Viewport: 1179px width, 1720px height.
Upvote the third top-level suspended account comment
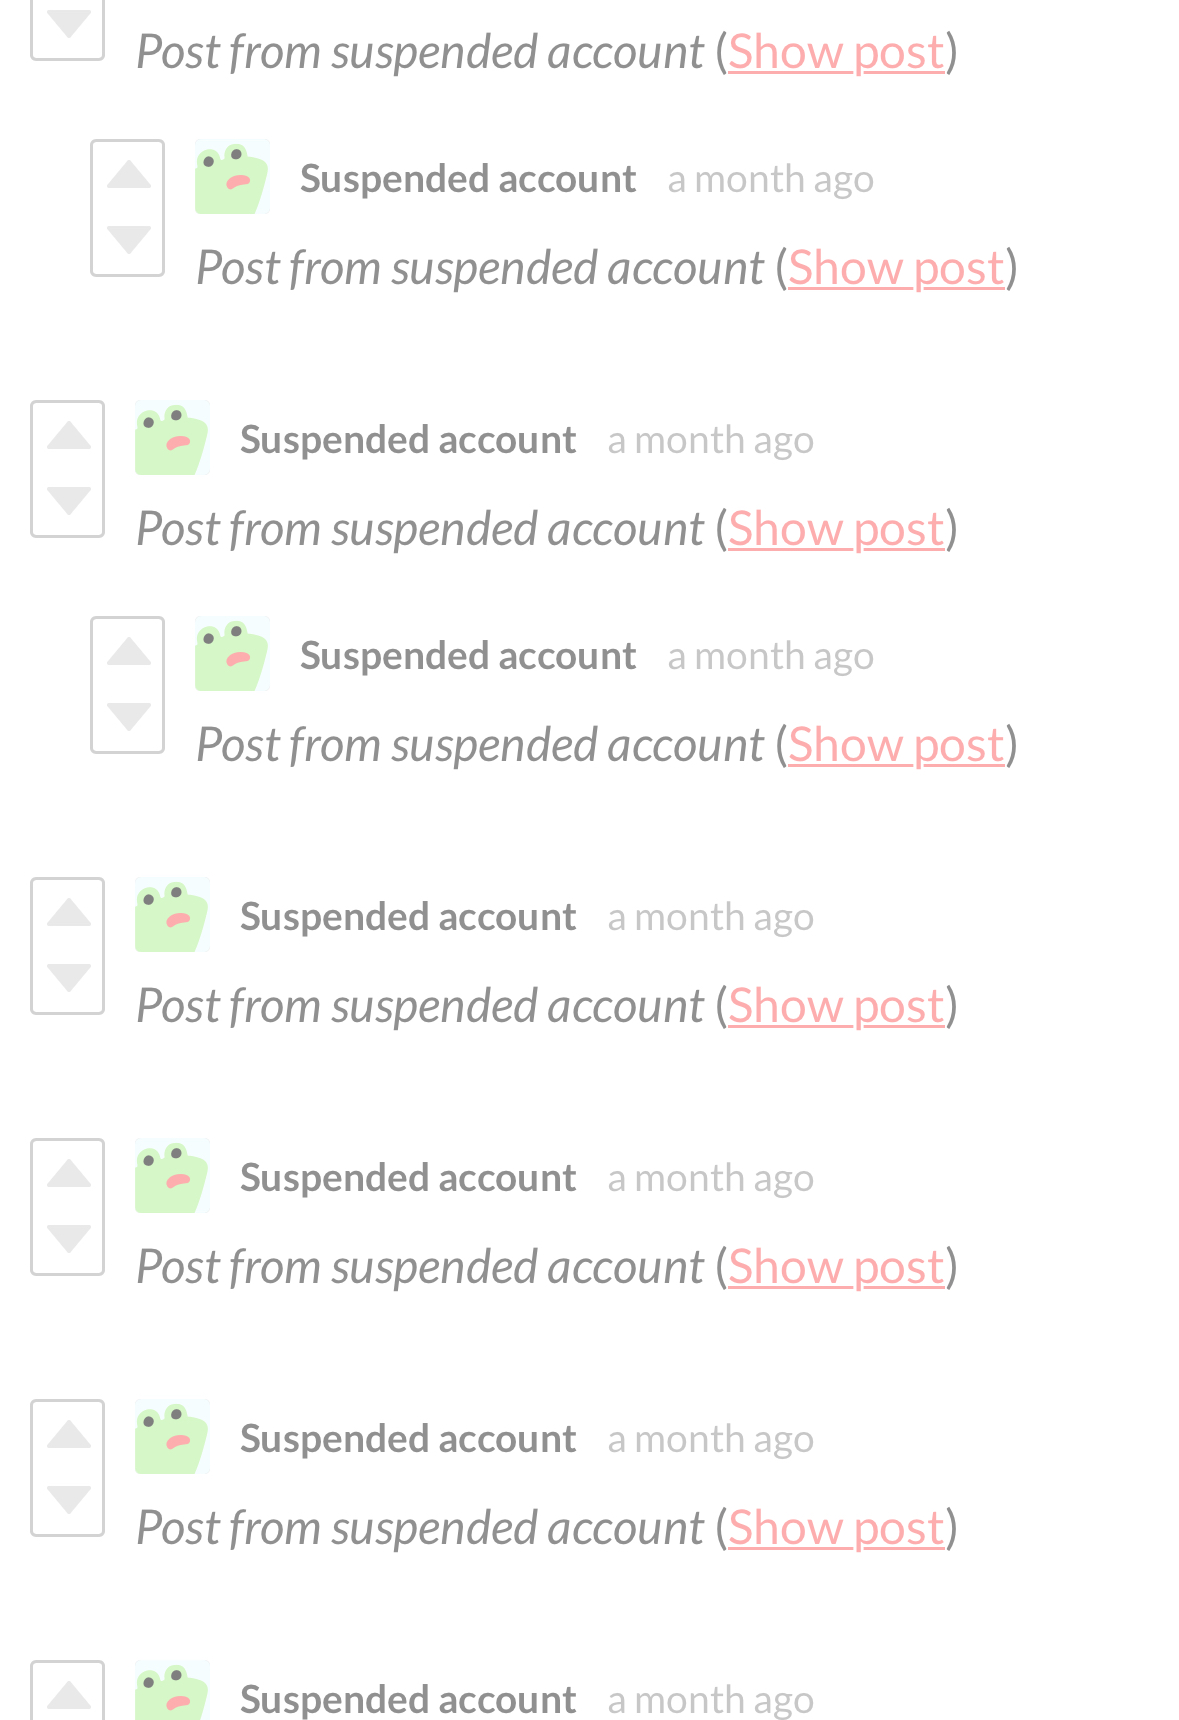[68, 913]
